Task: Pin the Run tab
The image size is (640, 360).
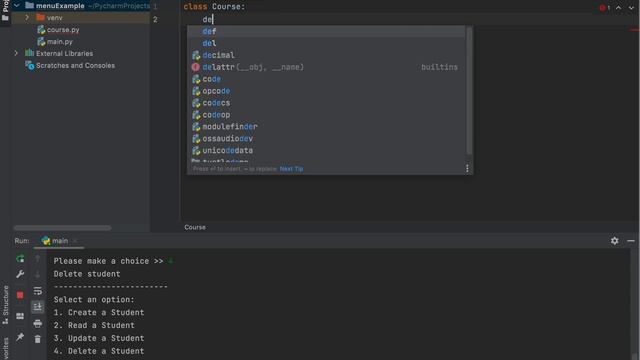Action: (20, 337)
